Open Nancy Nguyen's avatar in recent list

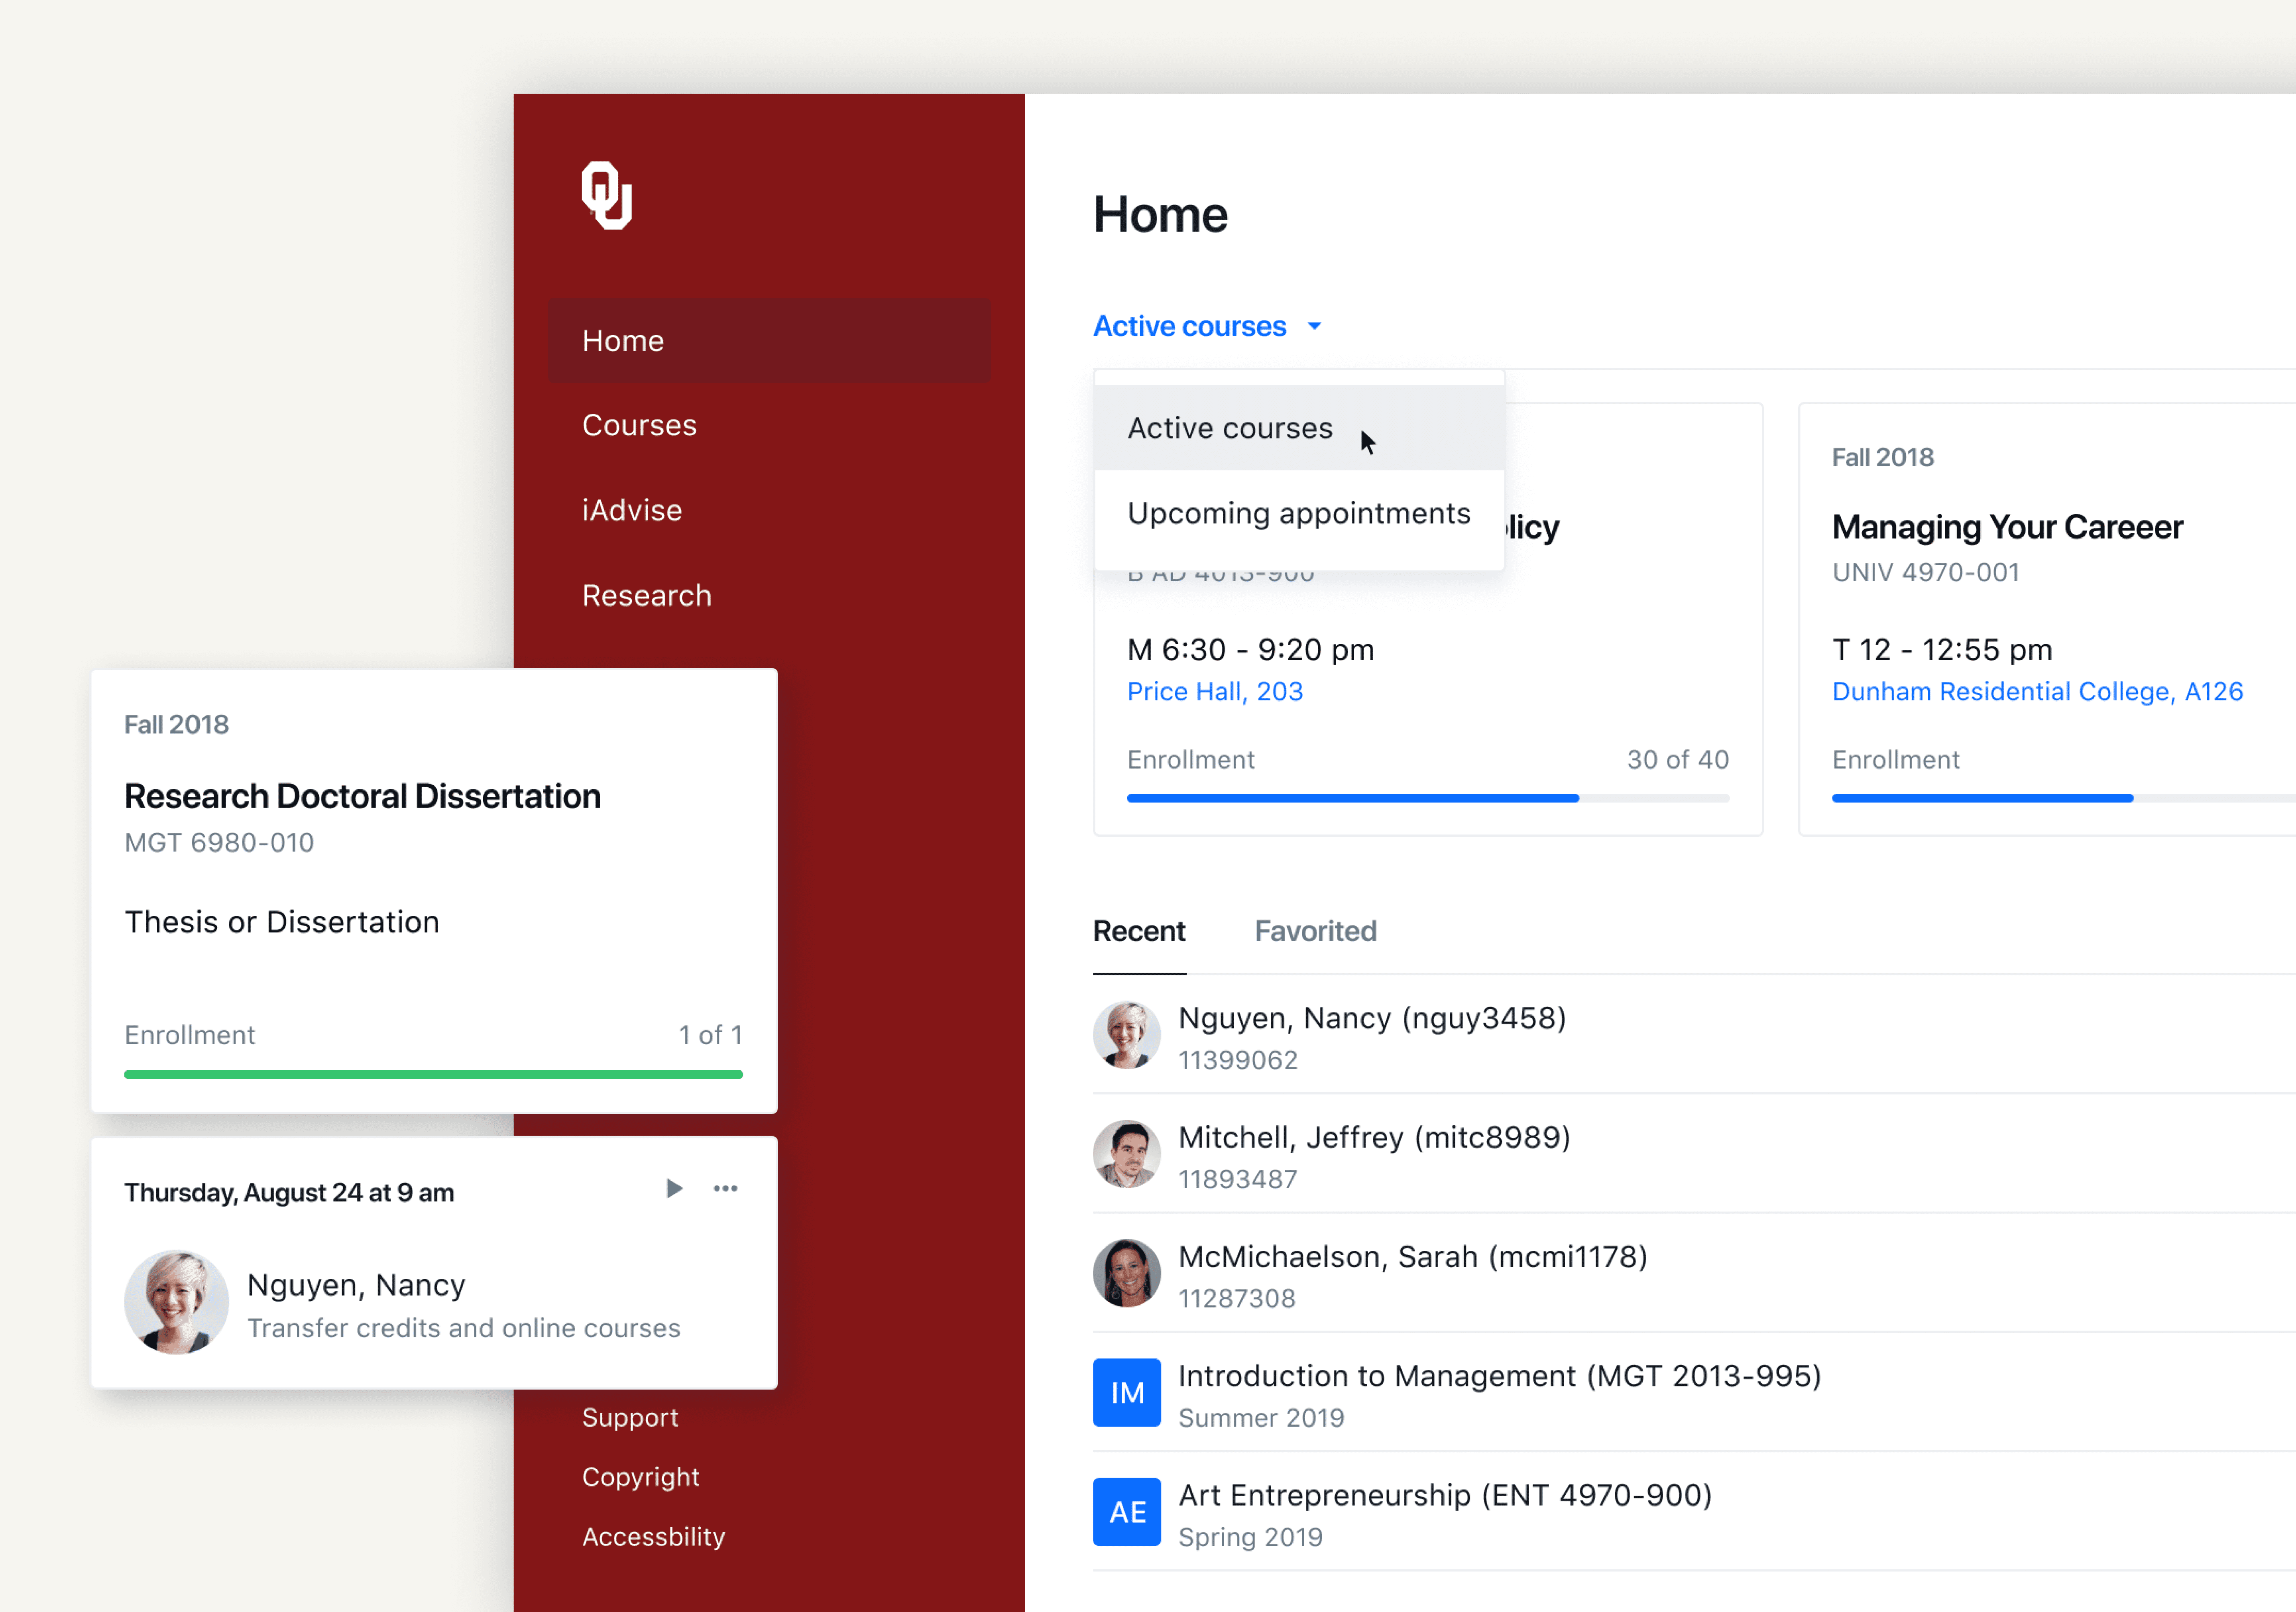click(x=1126, y=1035)
